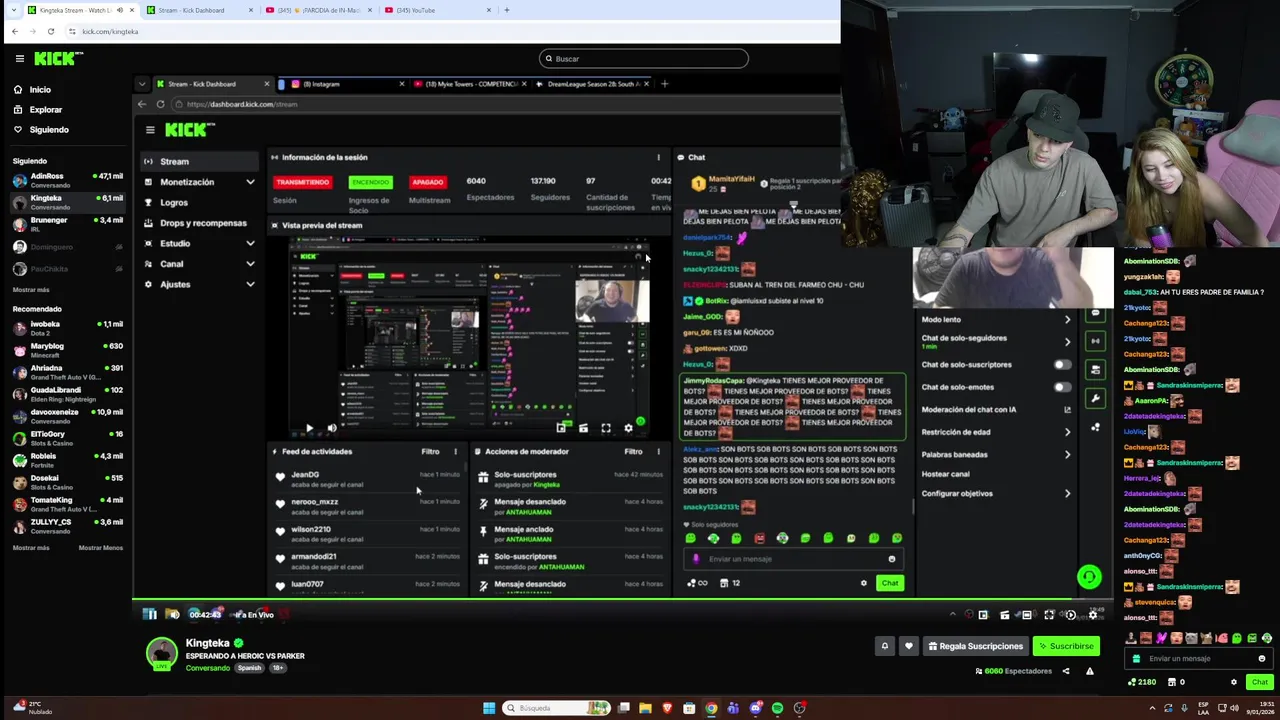Play the dashboard stream preview
The image size is (1280, 720).
(309, 428)
